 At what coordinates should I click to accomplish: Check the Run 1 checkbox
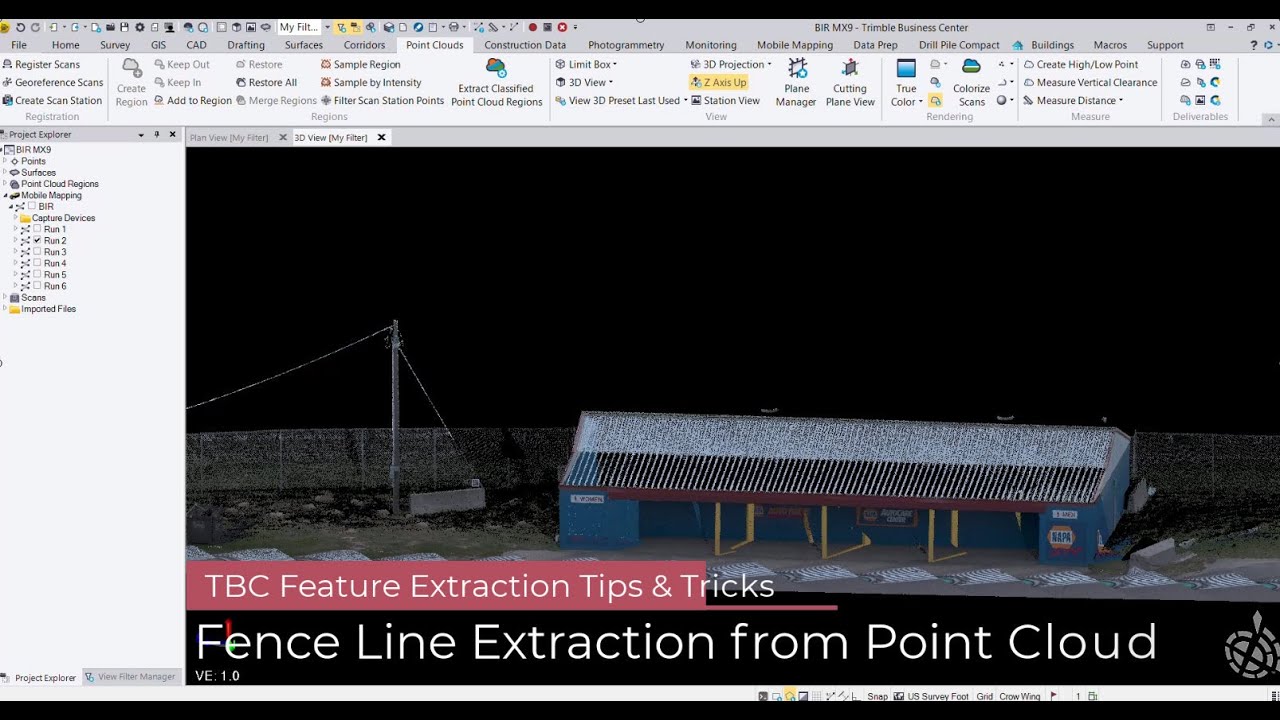tap(37, 229)
